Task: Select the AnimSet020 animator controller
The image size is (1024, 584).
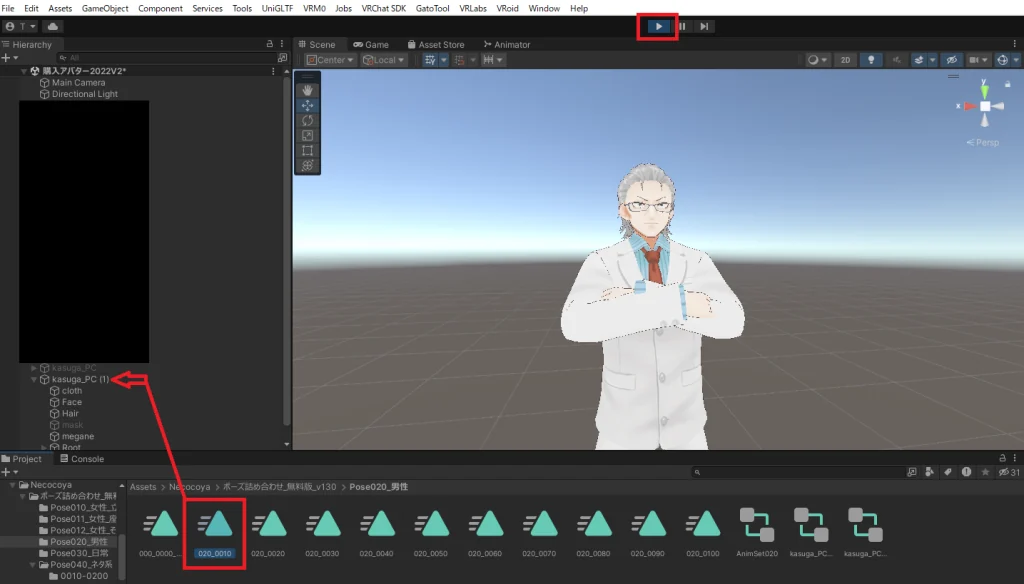Action: (x=757, y=534)
